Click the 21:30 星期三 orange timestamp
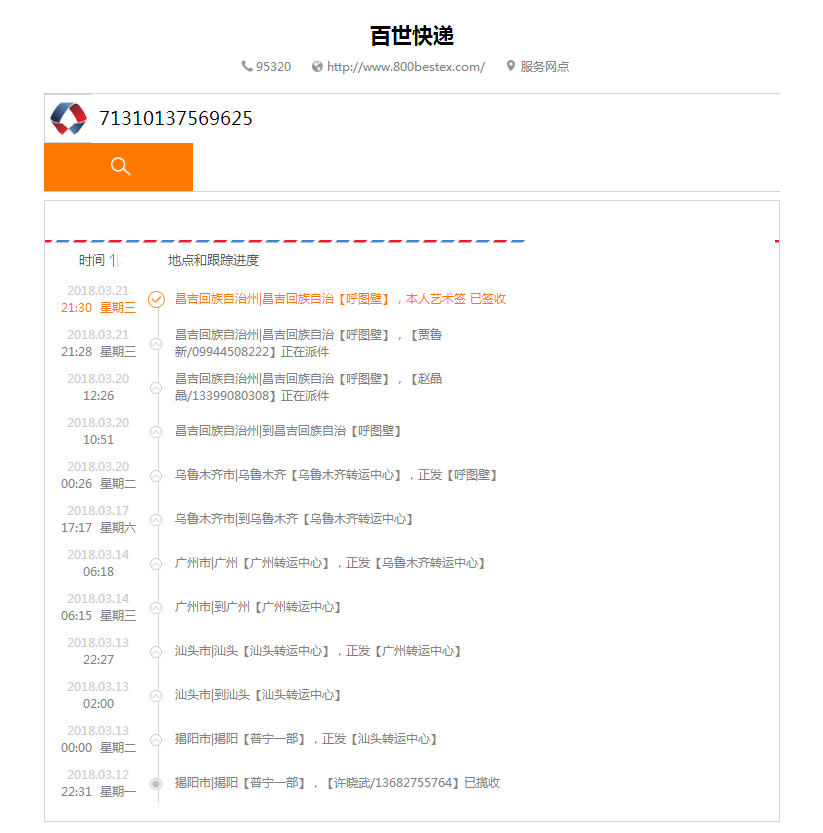This screenshot has width=823, height=833. [98, 308]
